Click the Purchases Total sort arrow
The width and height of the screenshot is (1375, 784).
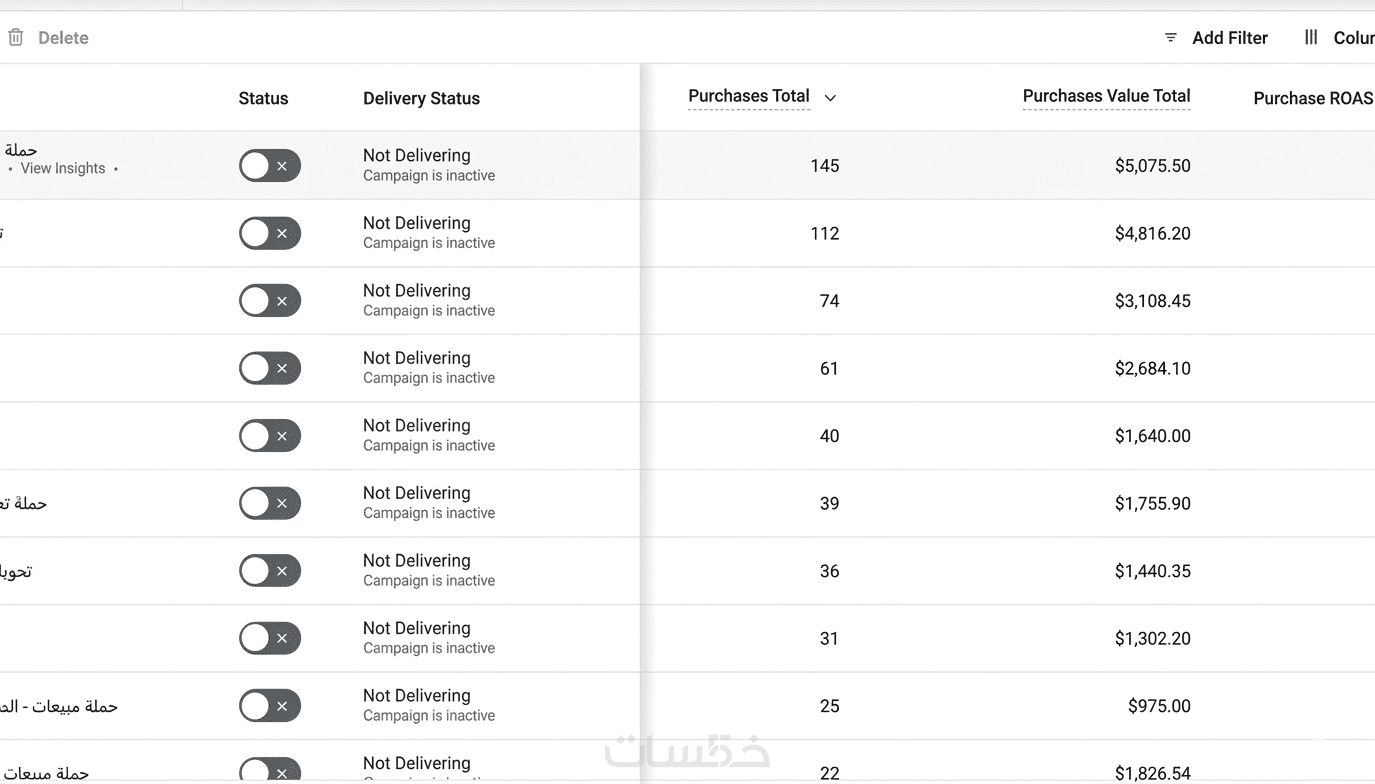tap(830, 98)
